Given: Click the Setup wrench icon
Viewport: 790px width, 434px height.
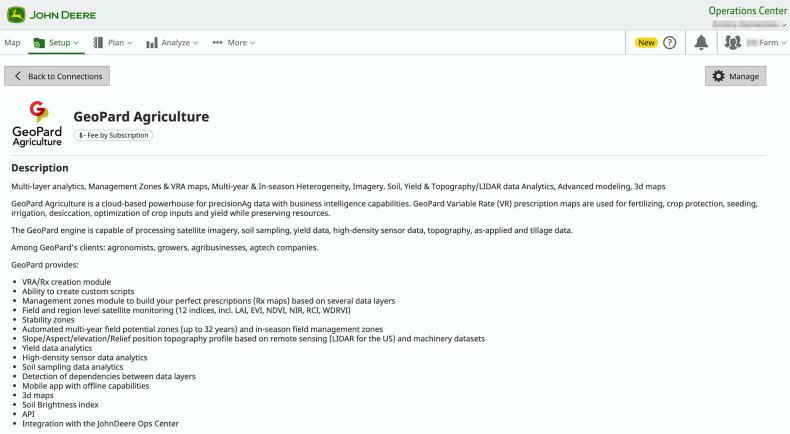Looking at the screenshot, I should [x=39, y=43].
